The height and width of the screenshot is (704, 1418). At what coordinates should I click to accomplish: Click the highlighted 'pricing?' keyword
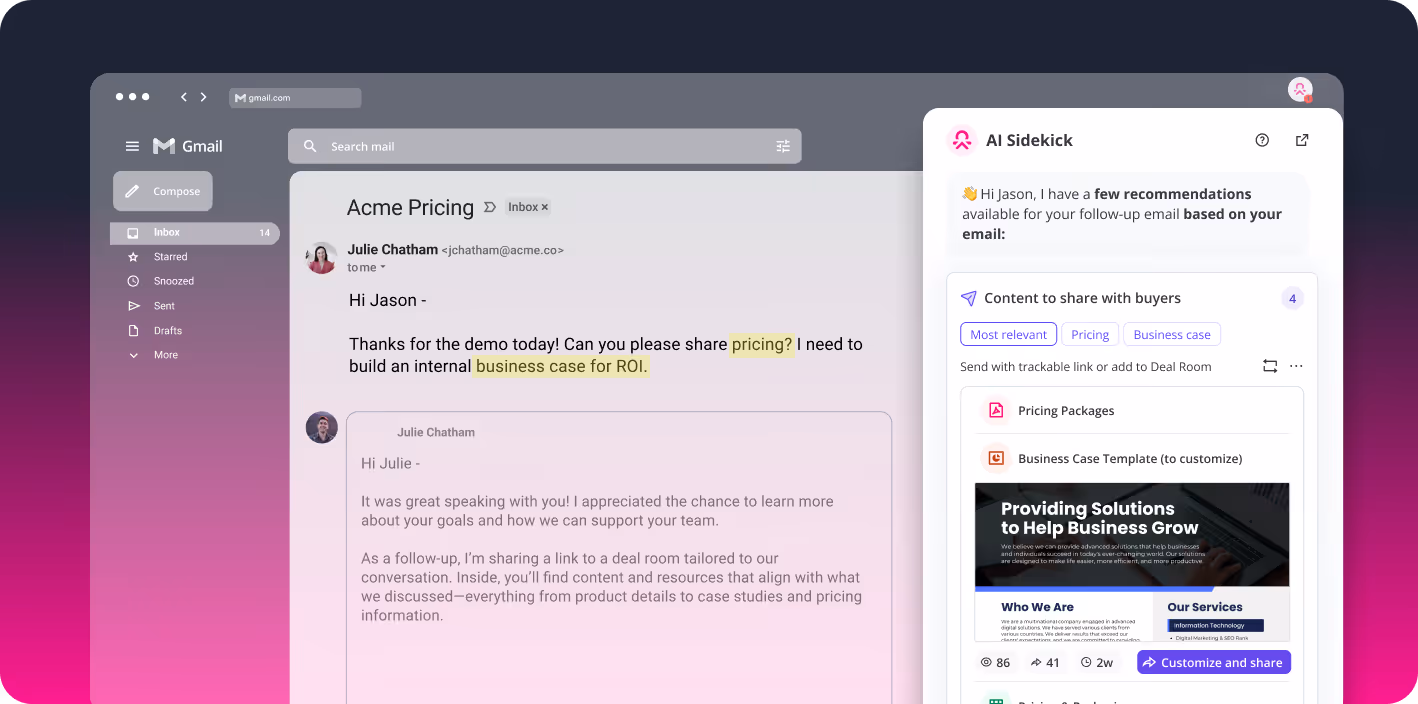pyautogui.click(x=762, y=344)
